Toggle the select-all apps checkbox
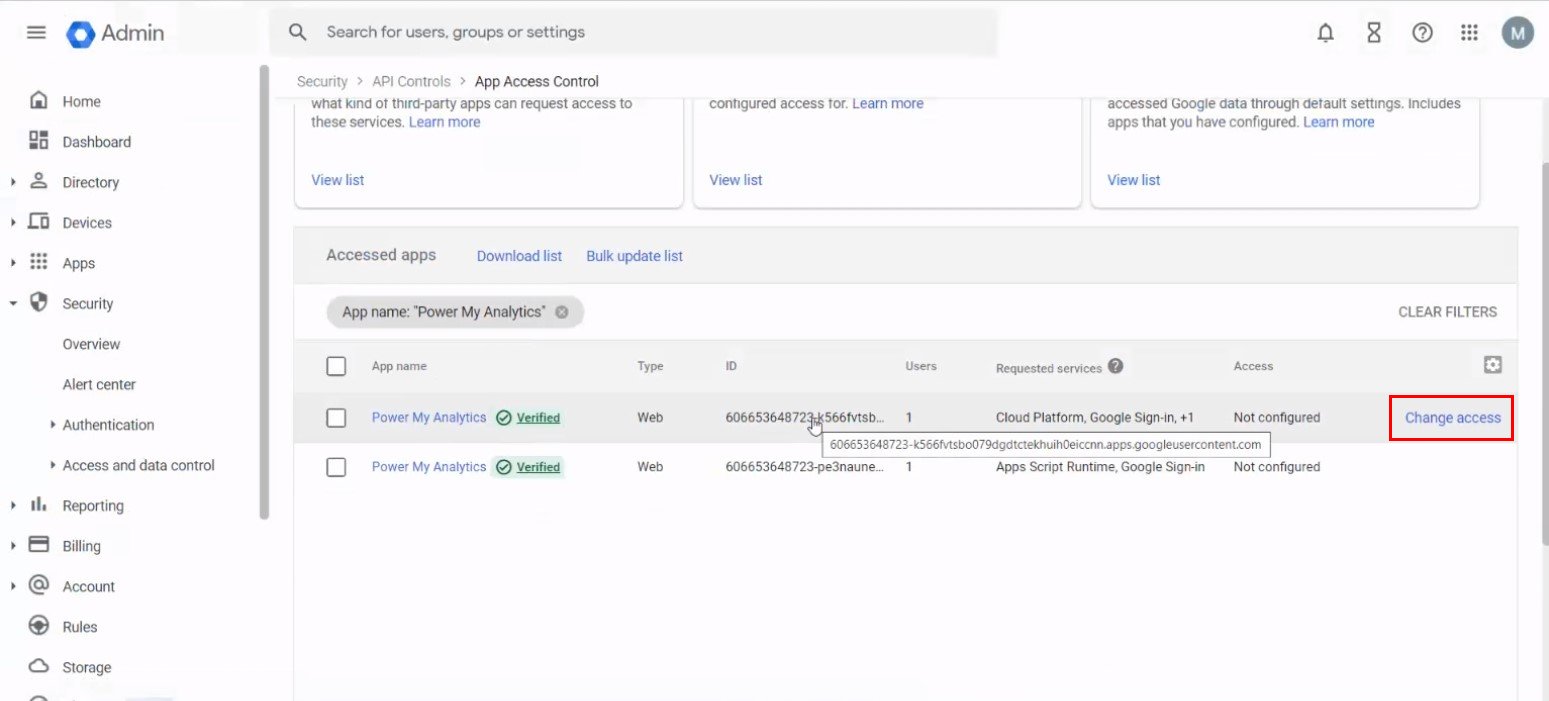This screenshot has height=701, width=1549. point(336,367)
